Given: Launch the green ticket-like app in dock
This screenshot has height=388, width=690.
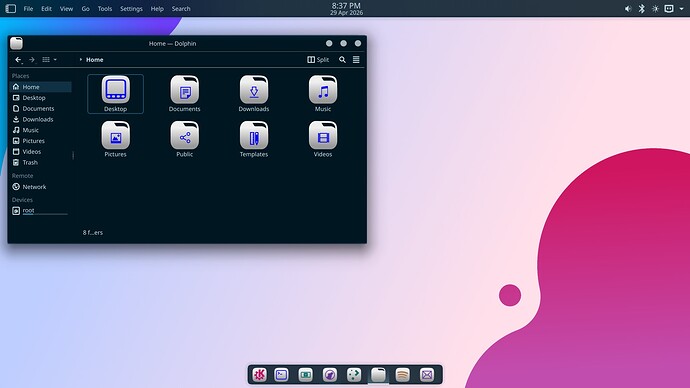Looking at the screenshot, I should (x=305, y=375).
